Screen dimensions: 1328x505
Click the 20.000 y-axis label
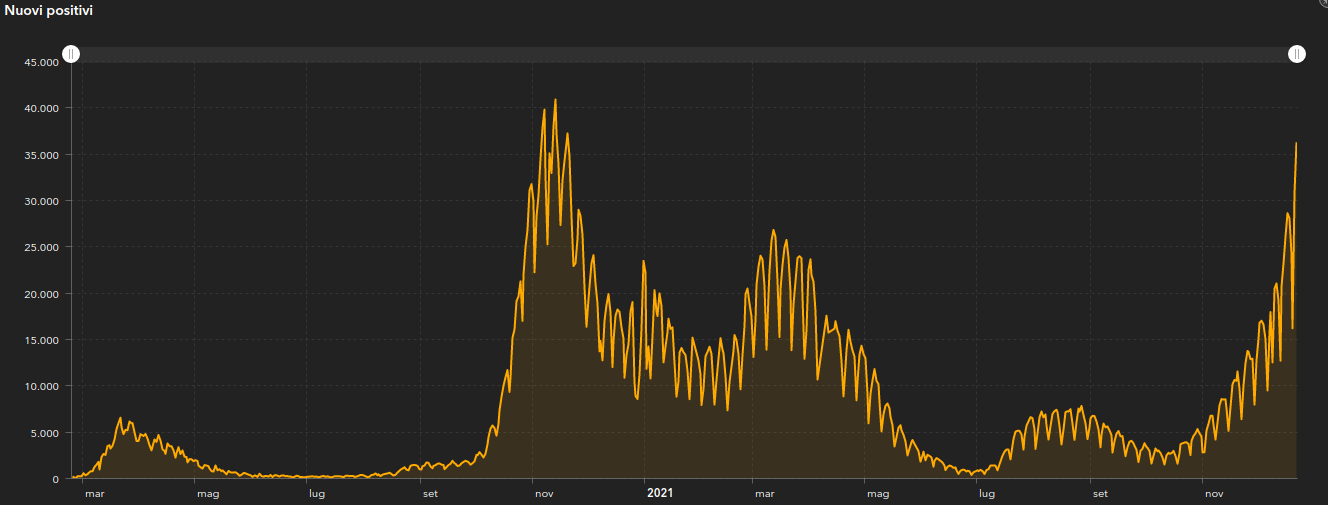[42, 294]
